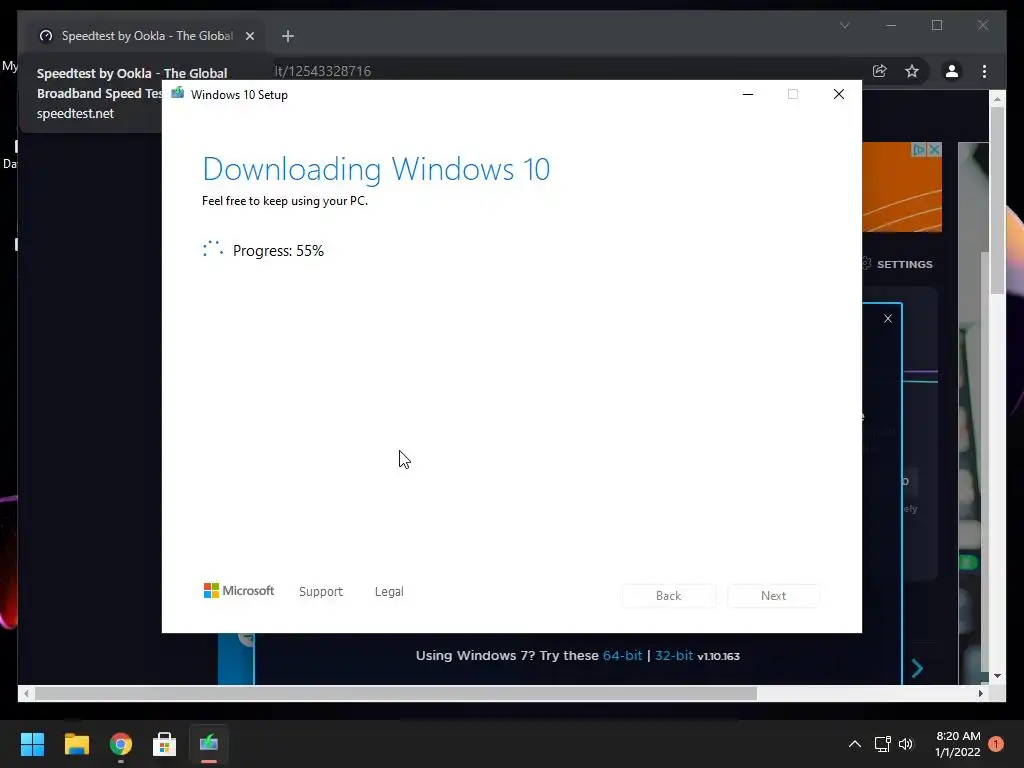Click the horizontal scrollbar right arrow
The height and width of the screenshot is (768, 1024).
click(980, 694)
